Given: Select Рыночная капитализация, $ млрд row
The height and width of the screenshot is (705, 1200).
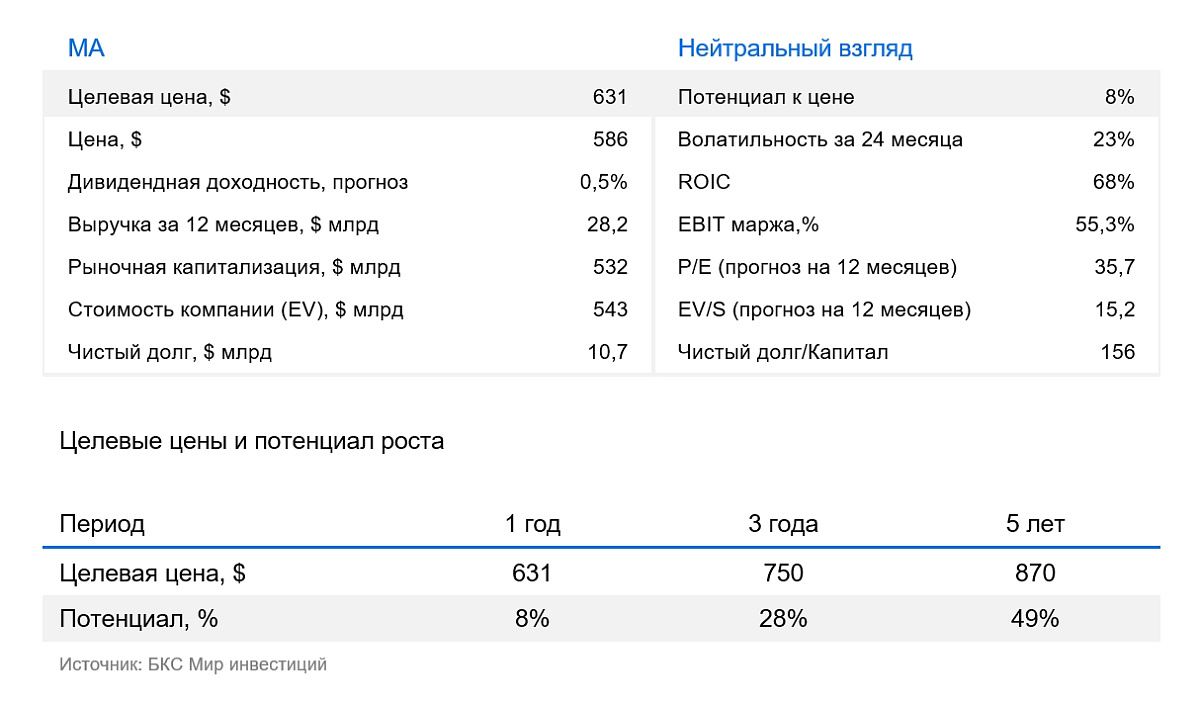Looking at the screenshot, I should (347, 267).
